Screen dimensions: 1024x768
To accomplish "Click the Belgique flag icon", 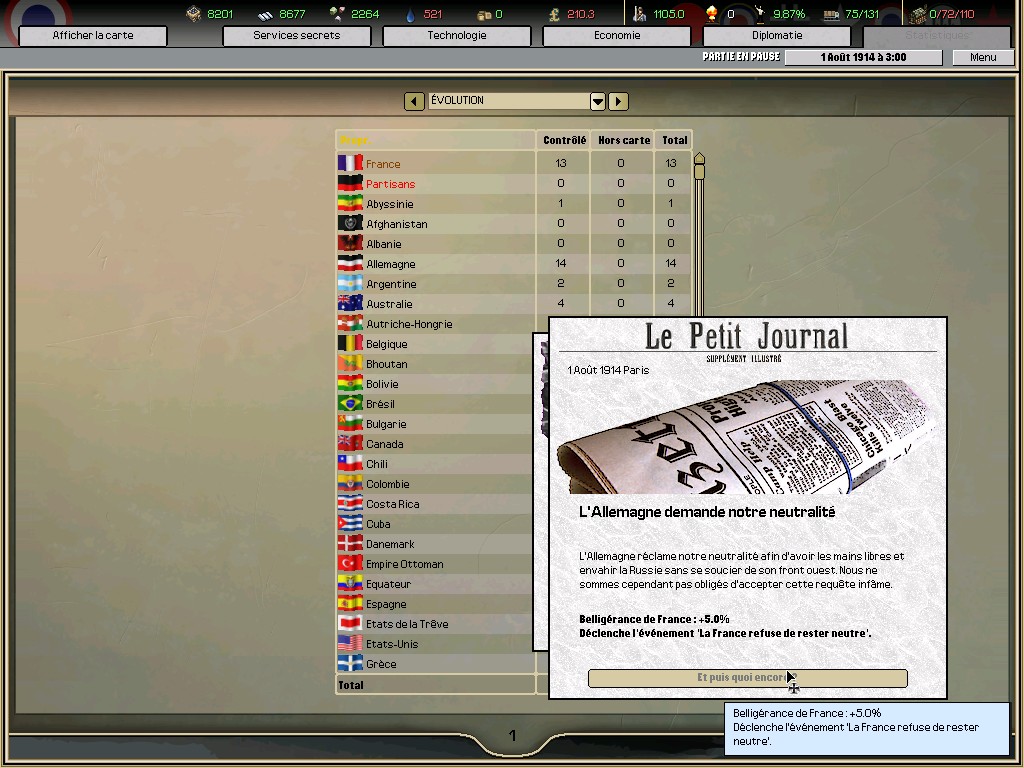I will click(350, 343).
